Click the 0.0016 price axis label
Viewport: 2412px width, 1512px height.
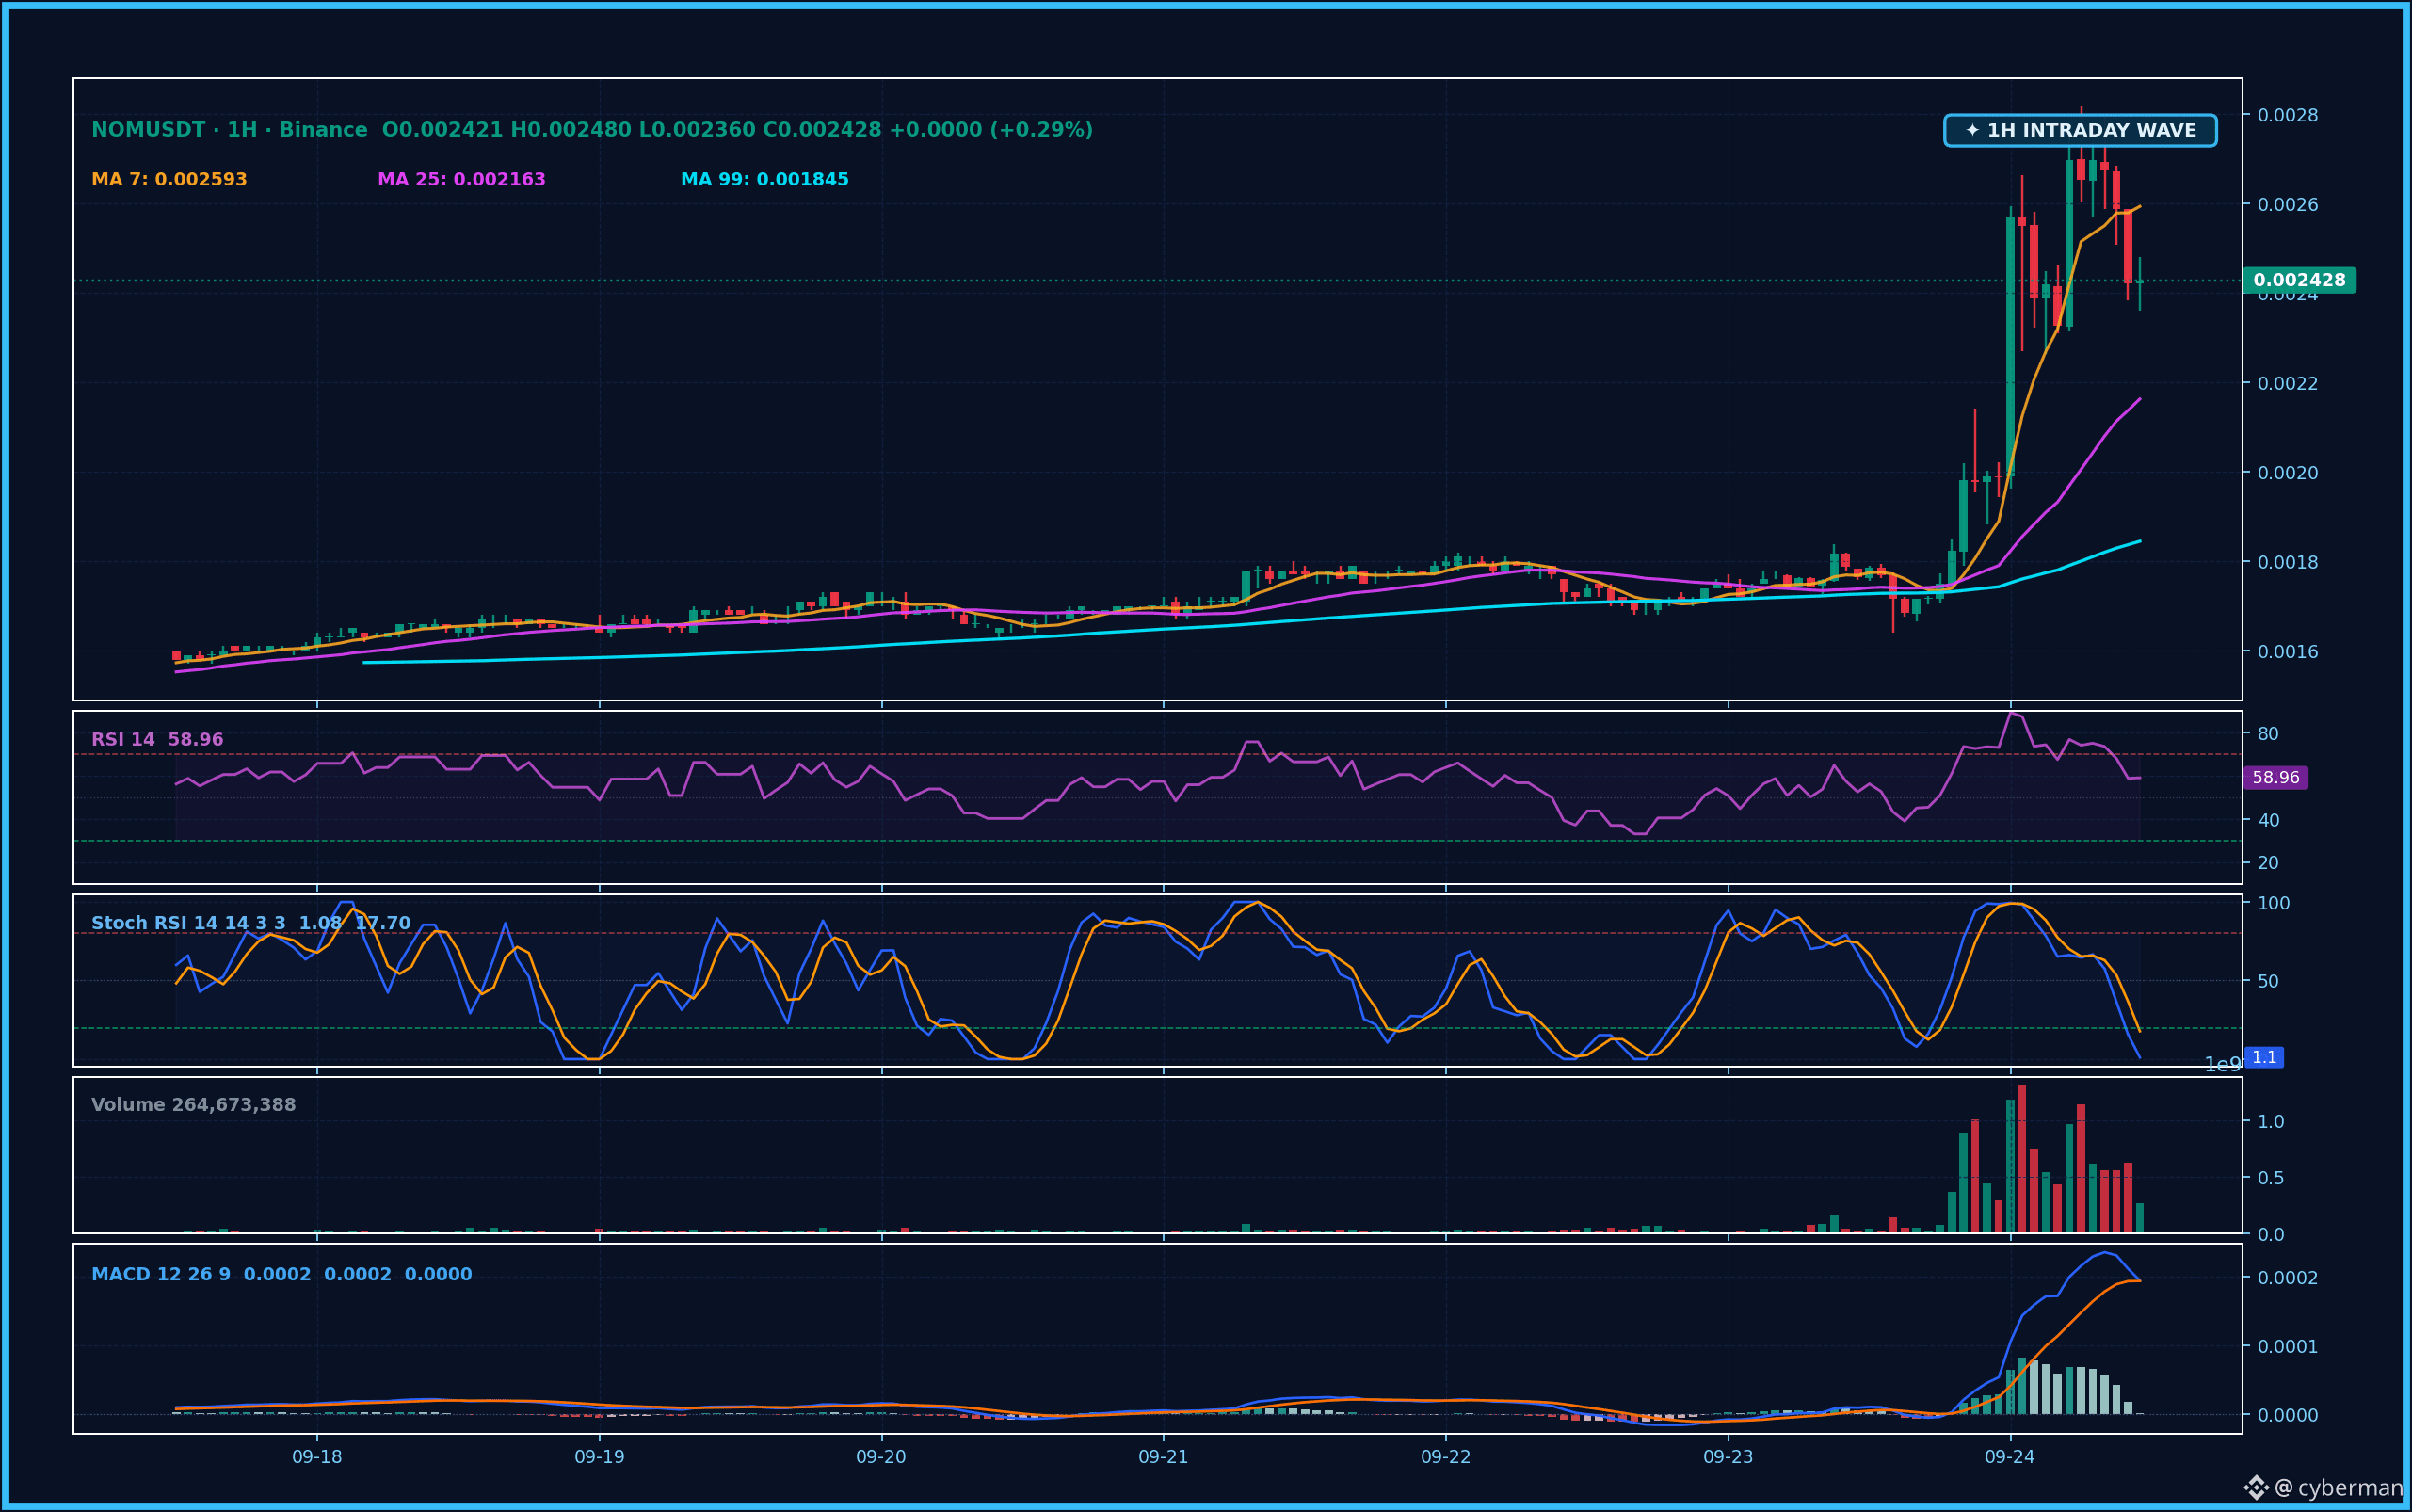coord(2288,651)
